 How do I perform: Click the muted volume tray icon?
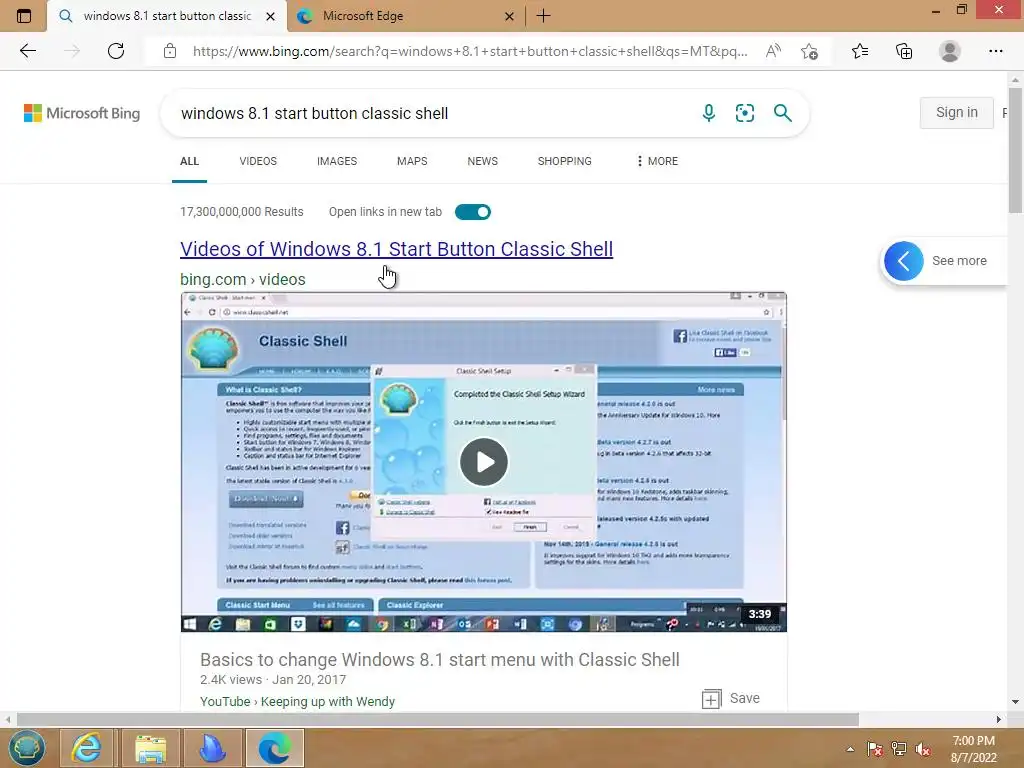(x=923, y=749)
